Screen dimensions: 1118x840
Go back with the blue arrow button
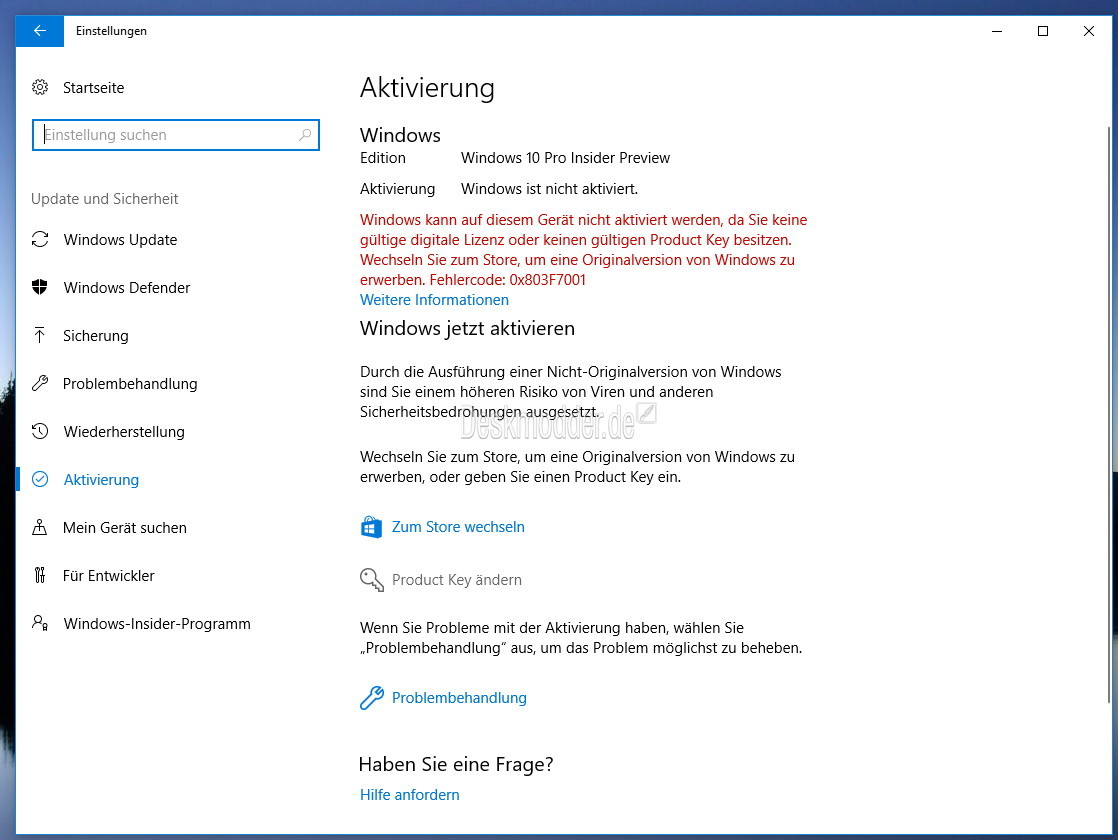tap(40, 31)
